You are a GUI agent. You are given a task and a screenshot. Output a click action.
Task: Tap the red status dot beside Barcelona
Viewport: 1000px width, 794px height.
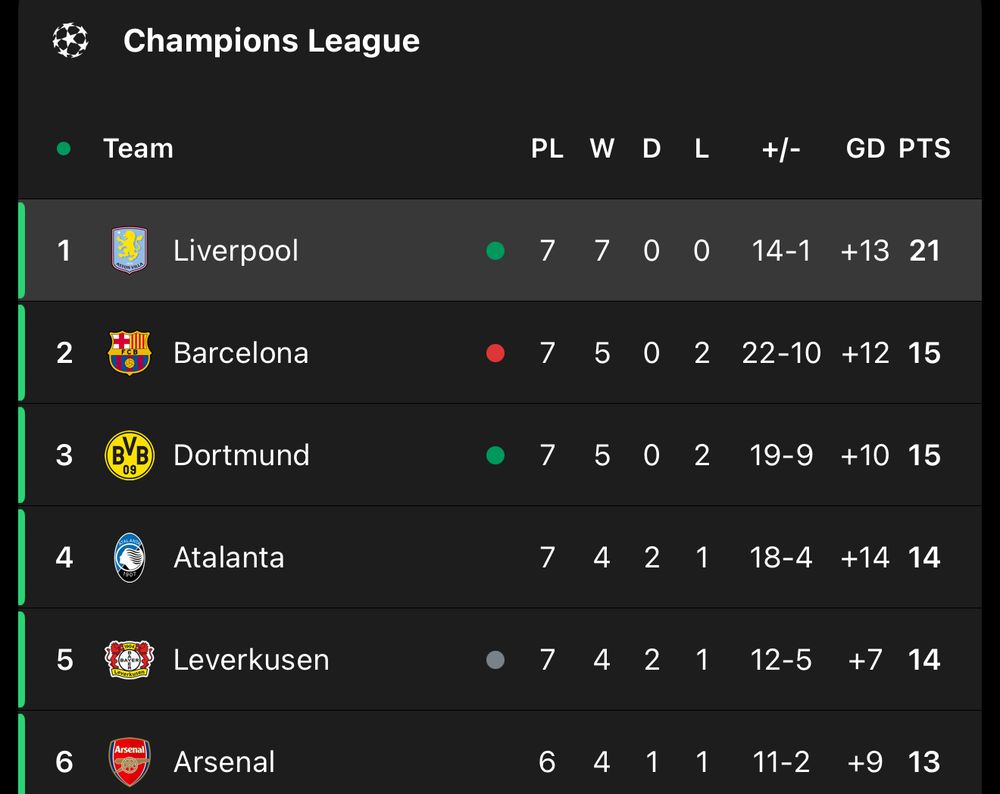496,353
